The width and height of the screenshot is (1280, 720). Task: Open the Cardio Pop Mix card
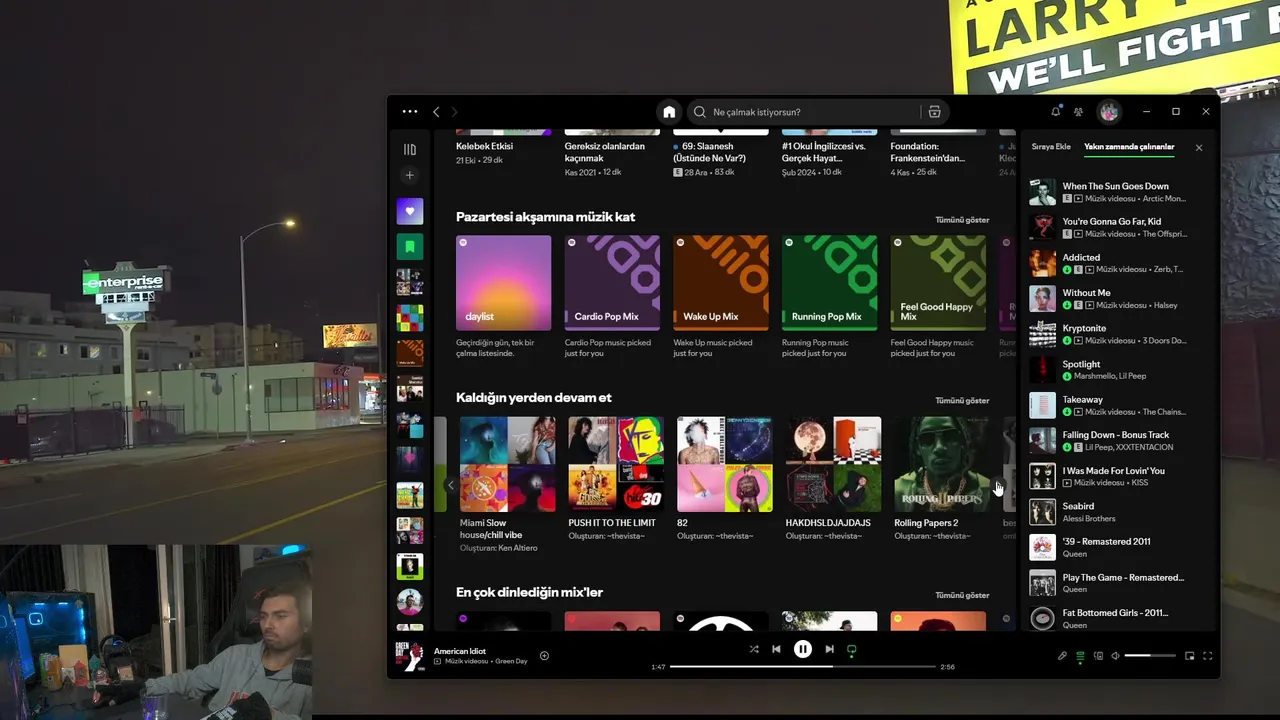612,297
